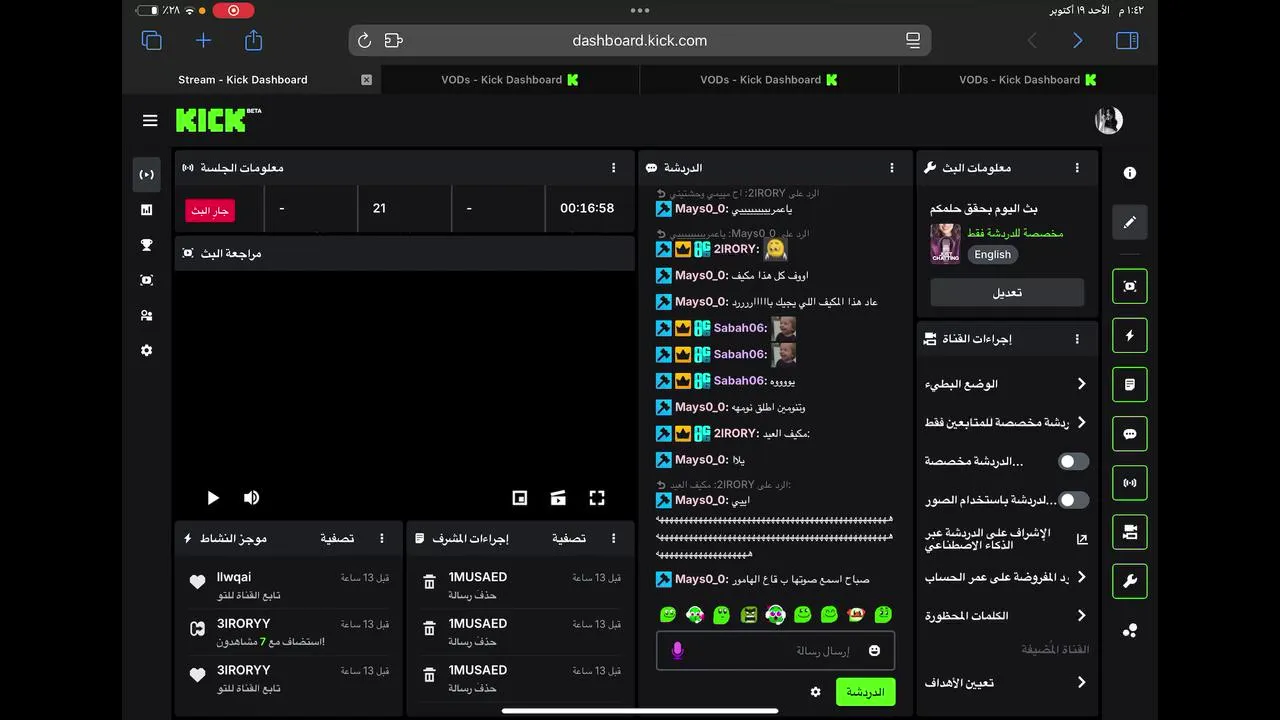The image size is (1280, 720).
Task: Toggle the lightning activity widget icon
Action: 1130,335
